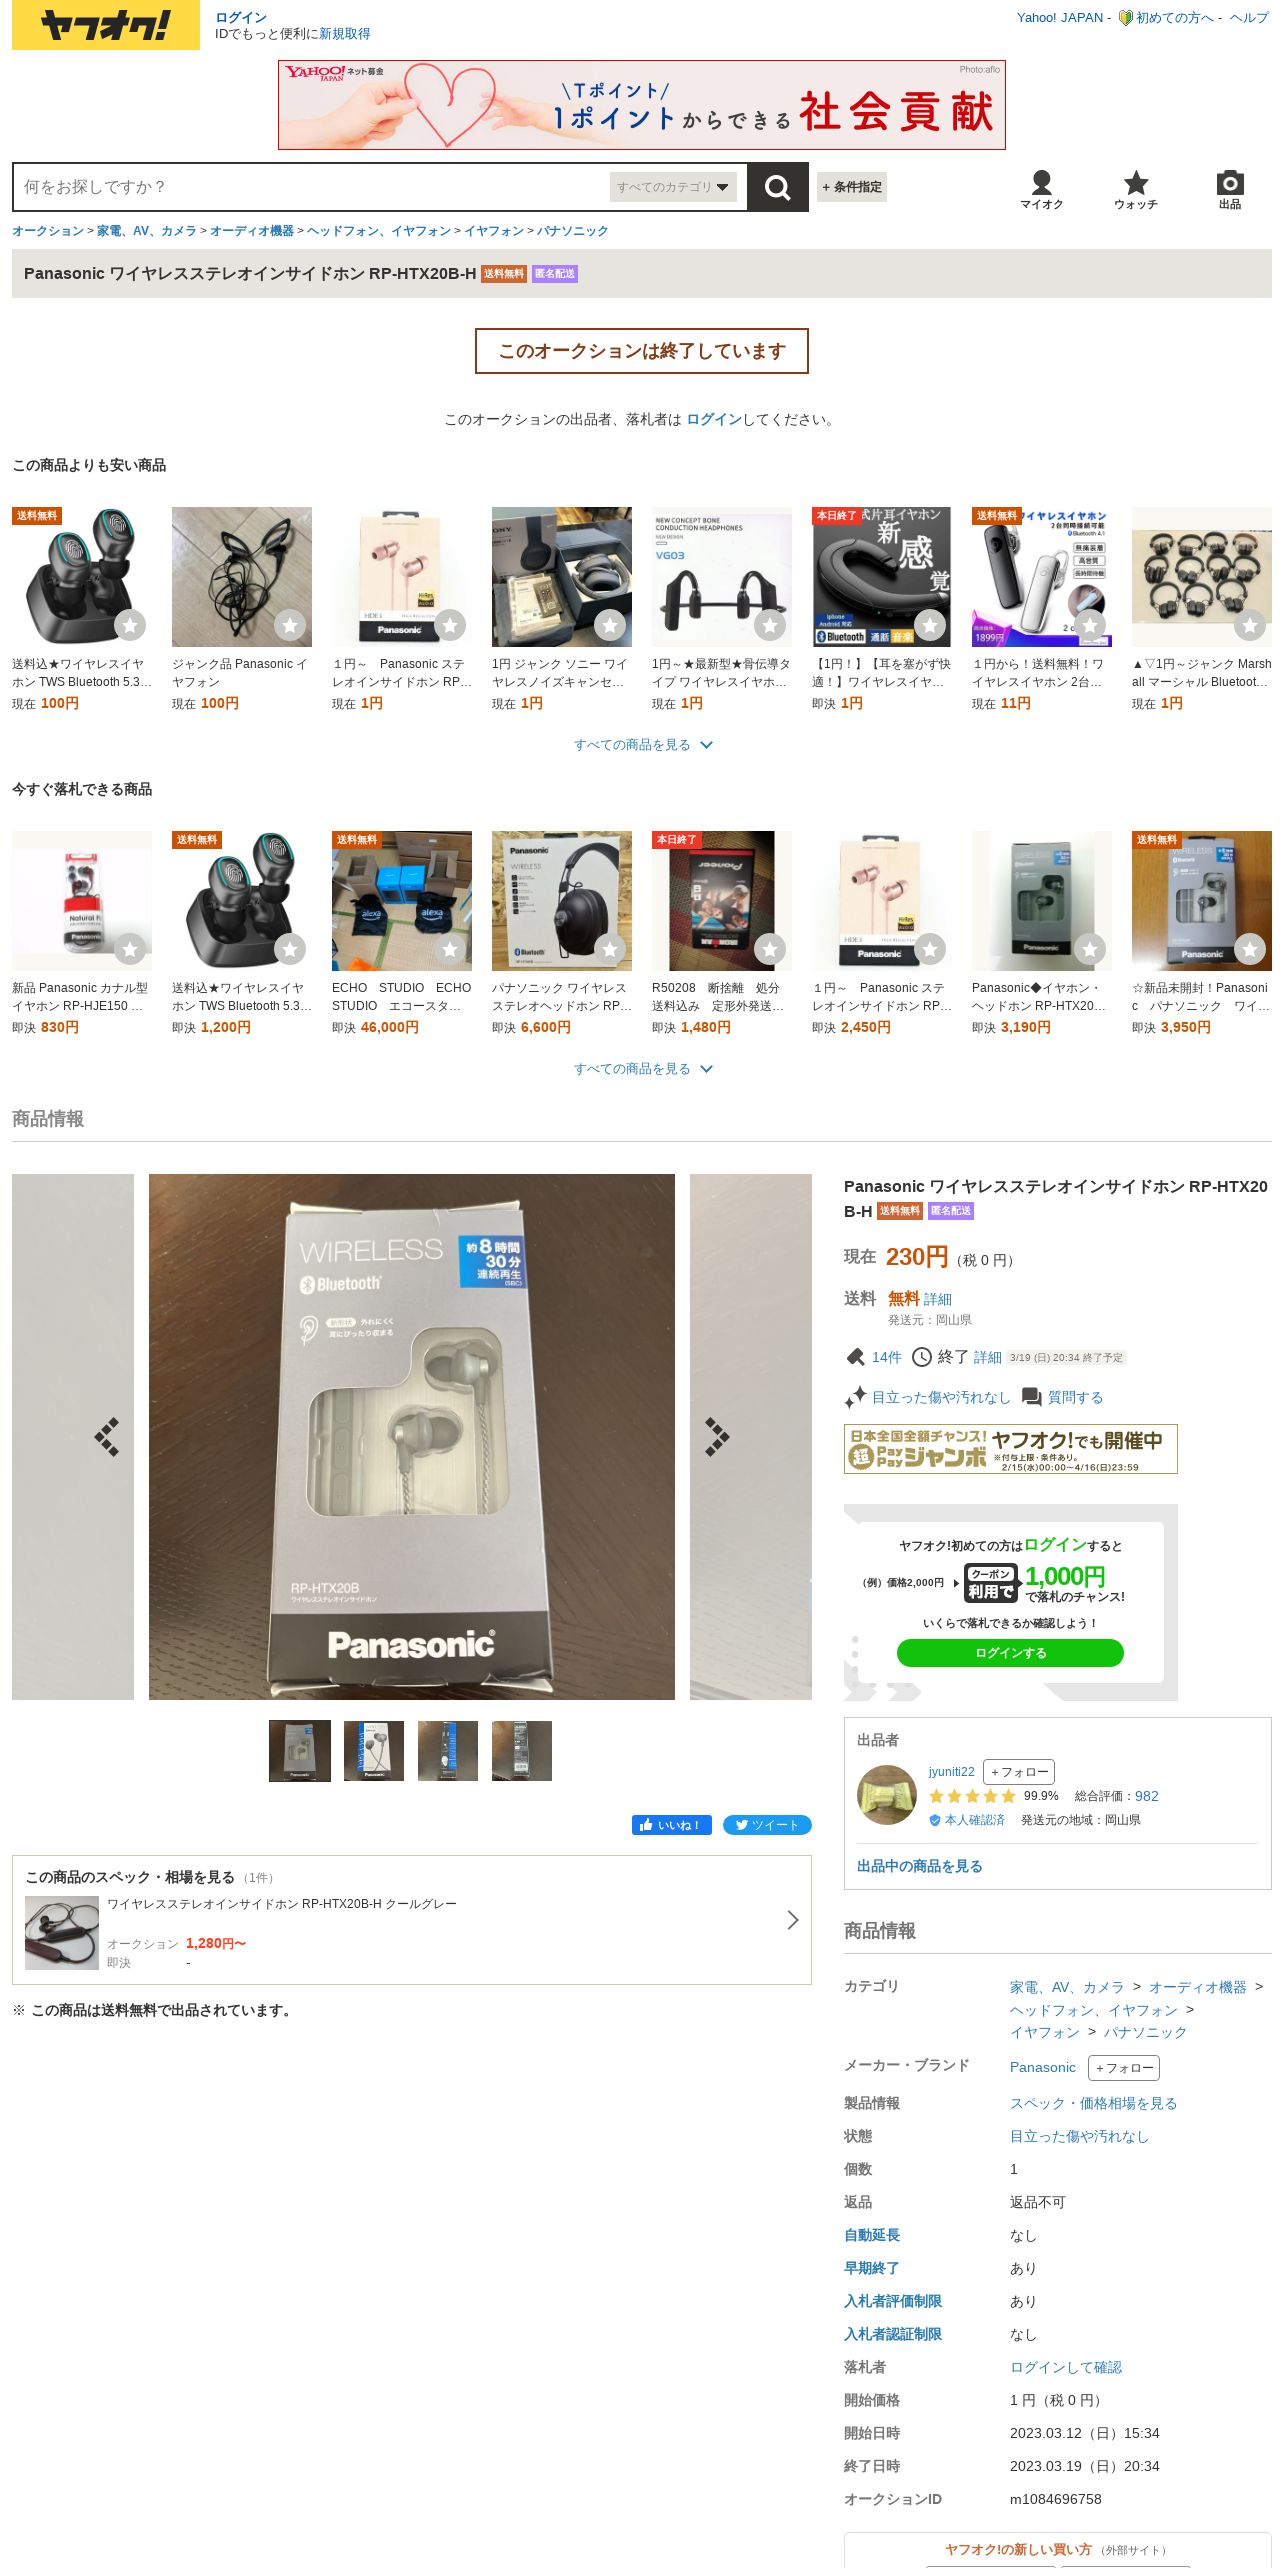Viewport: 1284px width, 2568px height.
Task: Click the magnifier search button
Action: pyautogui.click(x=777, y=187)
